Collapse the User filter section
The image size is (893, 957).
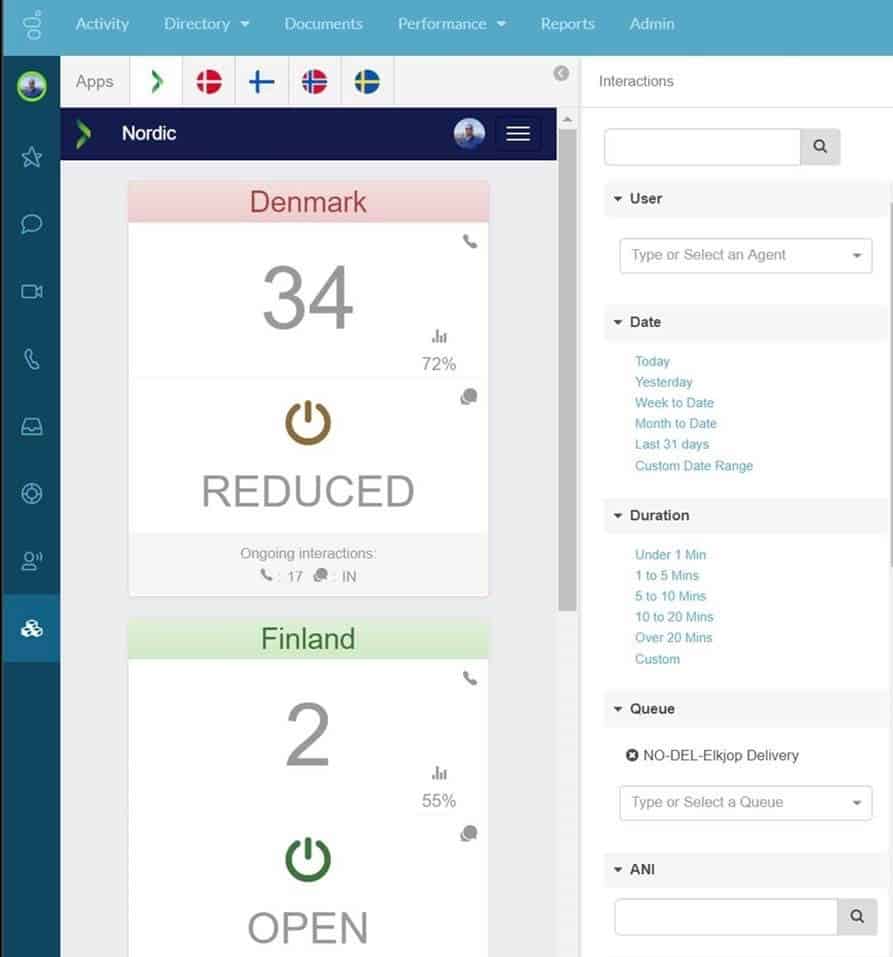pyautogui.click(x=618, y=199)
